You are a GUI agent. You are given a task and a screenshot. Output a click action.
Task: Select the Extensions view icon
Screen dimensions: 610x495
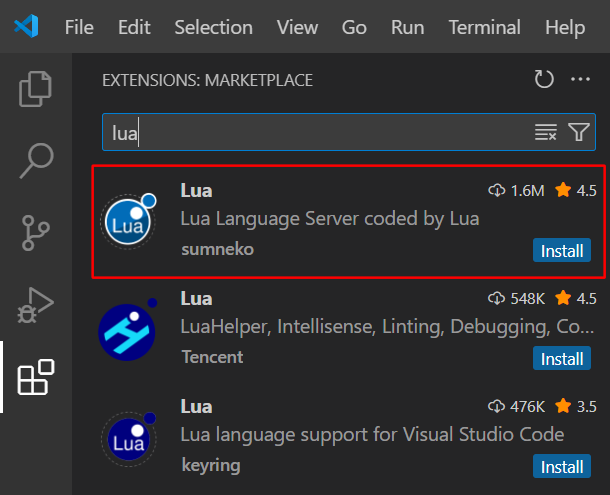pos(36,377)
